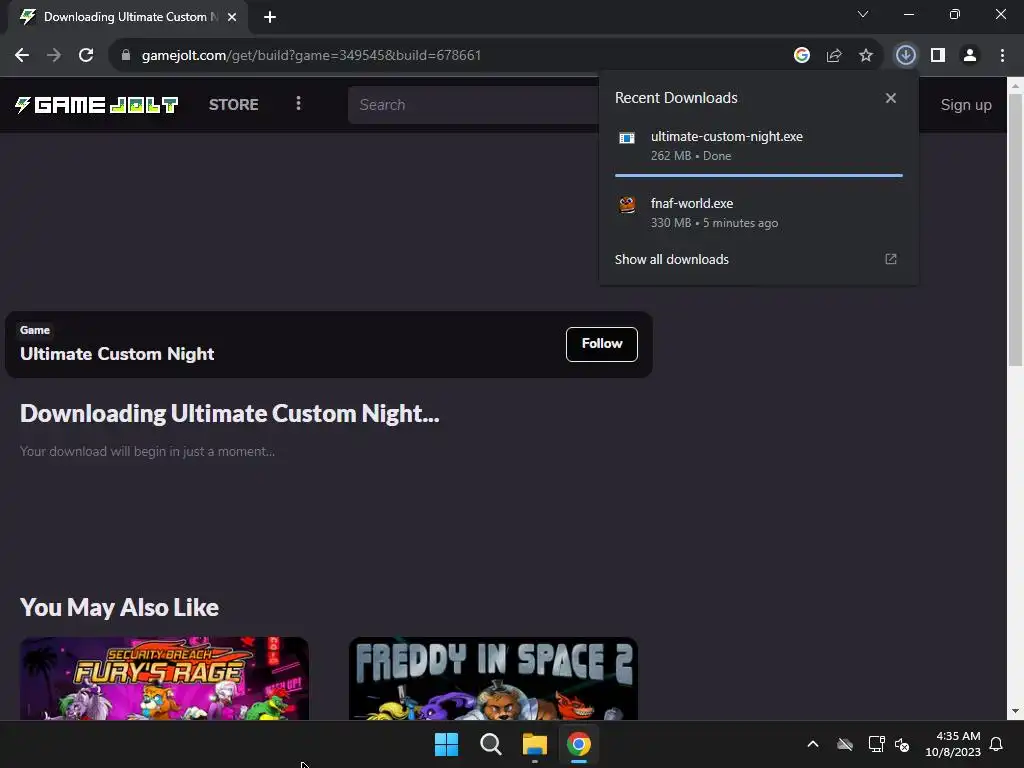Open the Windows Start menu
Screen dimensions: 1024x768
[447, 744]
